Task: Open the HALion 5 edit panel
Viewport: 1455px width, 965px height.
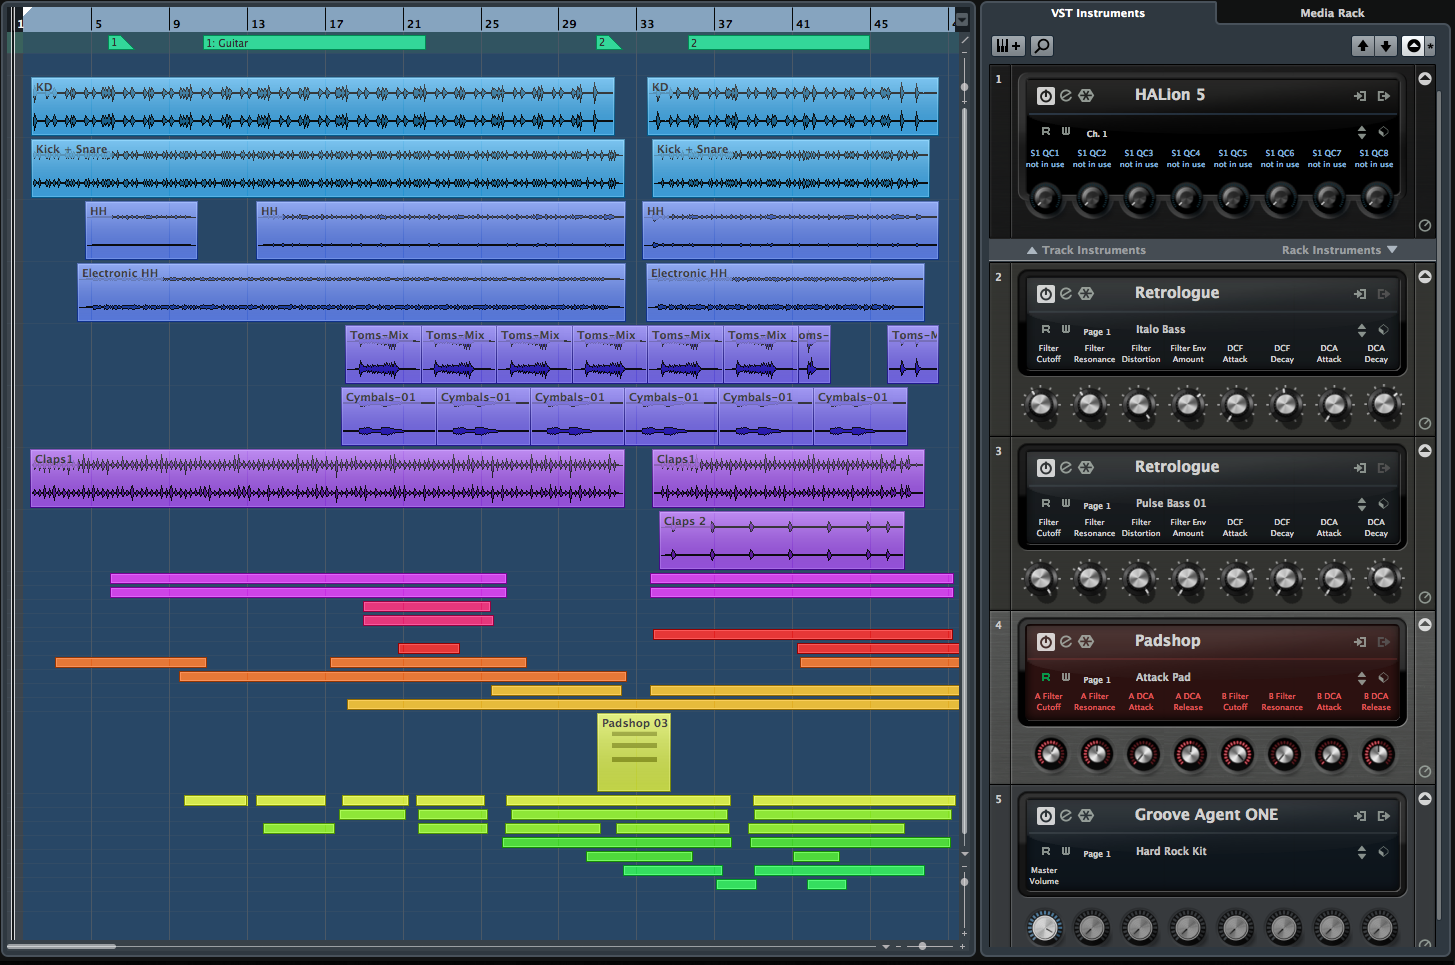Action: click(x=1066, y=95)
